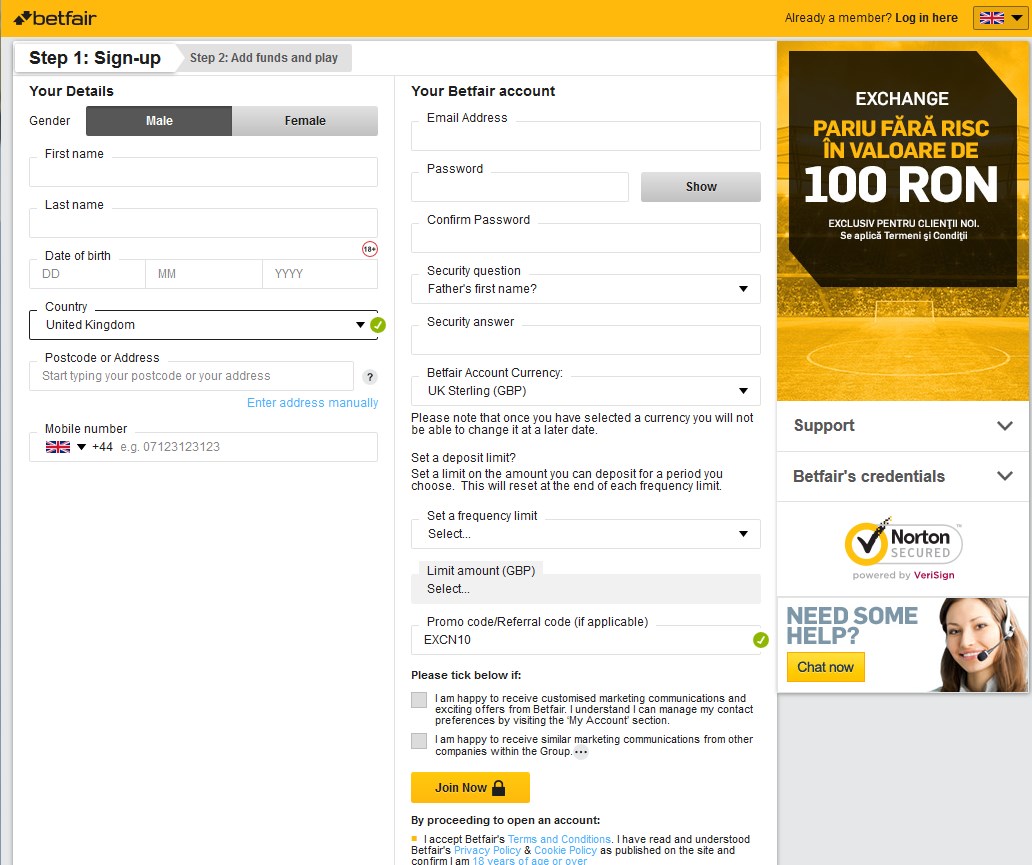Click the UK flag in the header
Image resolution: width=1032 pixels, height=865 pixels.
[x=991, y=18]
